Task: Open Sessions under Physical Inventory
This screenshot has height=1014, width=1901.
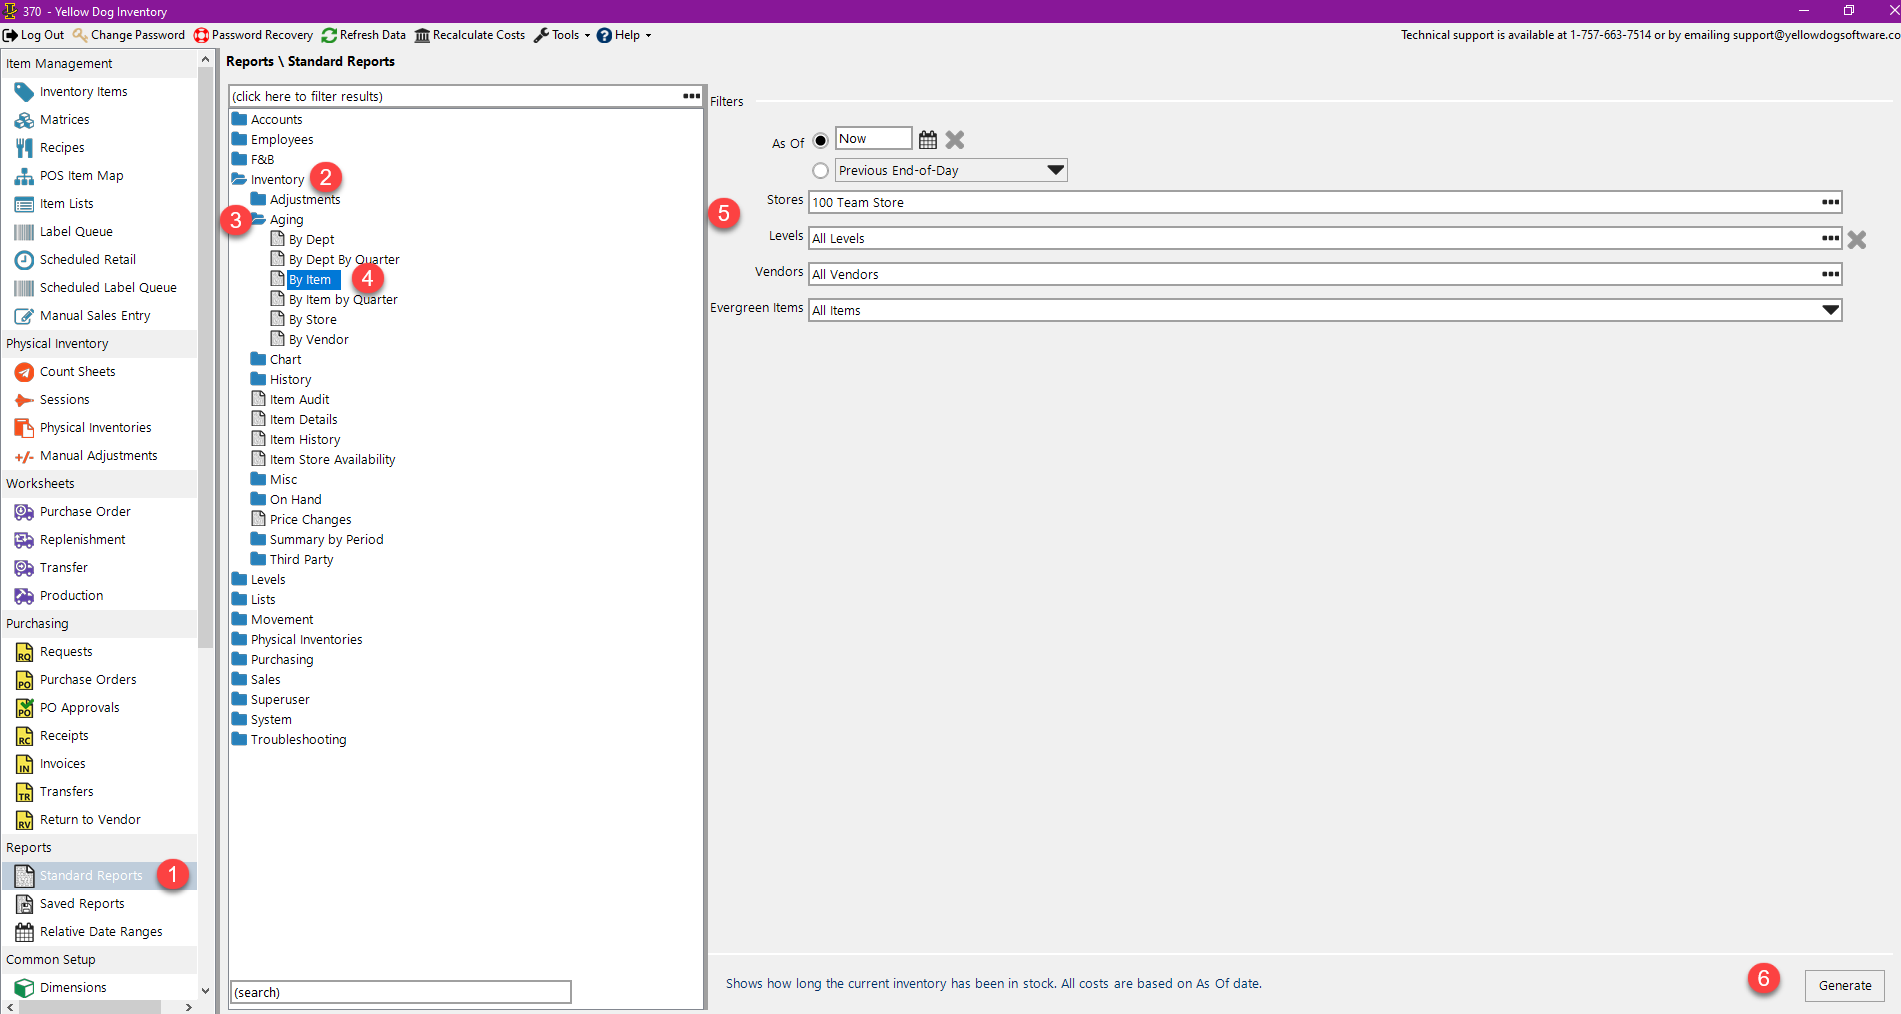Action: [64, 400]
